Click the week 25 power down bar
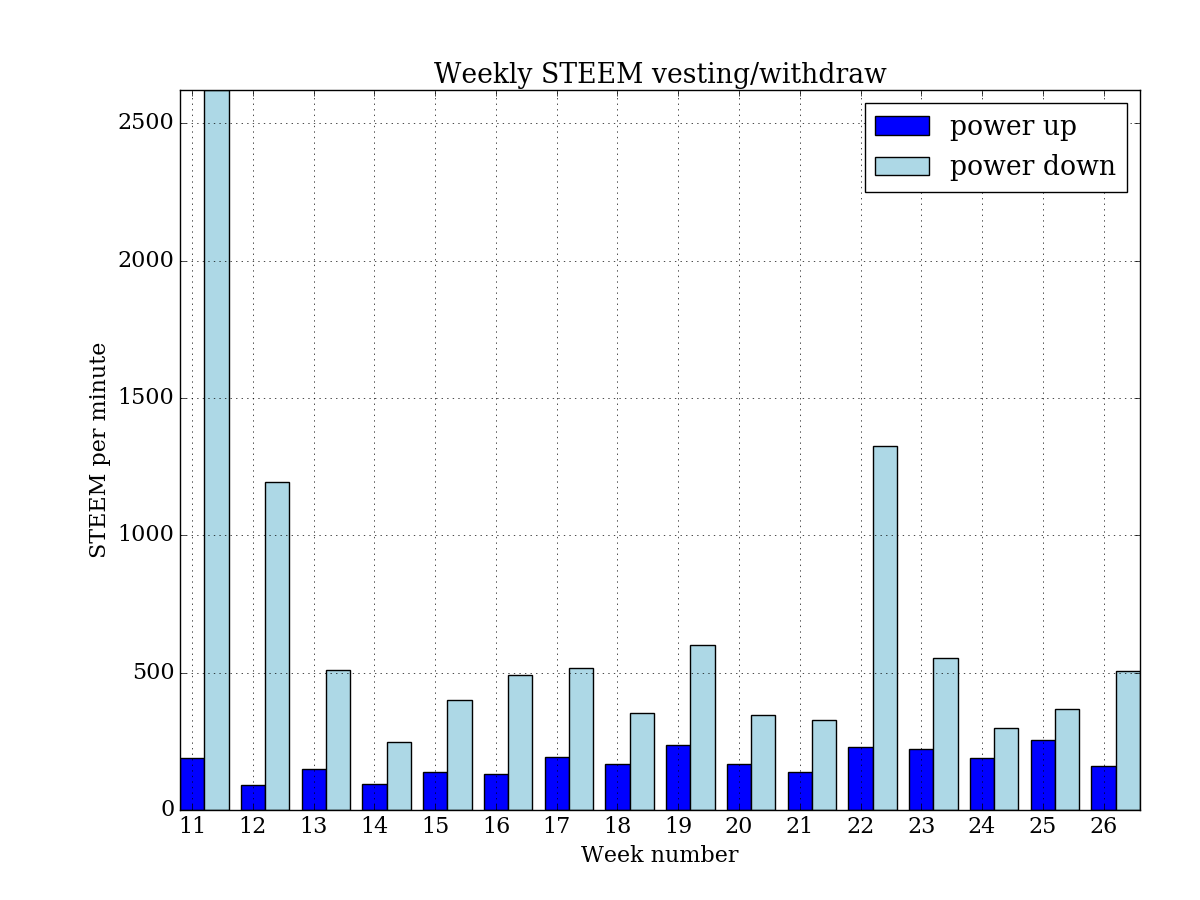 pyautogui.click(x=1067, y=759)
